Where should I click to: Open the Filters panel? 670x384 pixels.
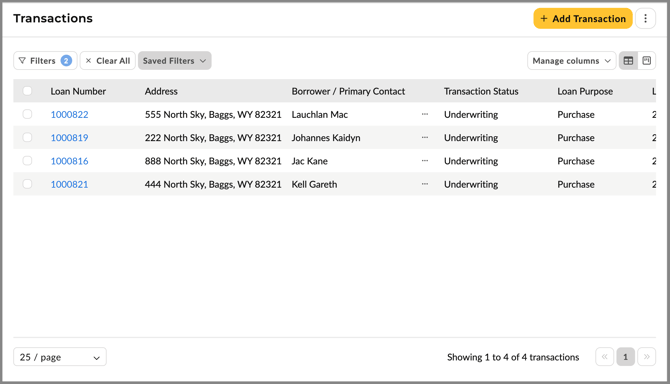pos(45,61)
